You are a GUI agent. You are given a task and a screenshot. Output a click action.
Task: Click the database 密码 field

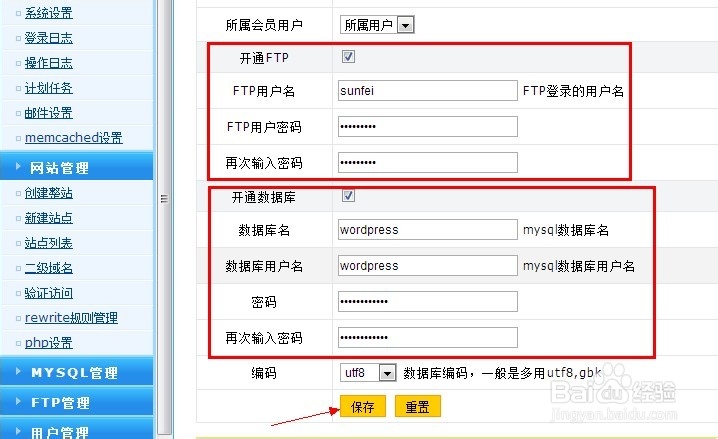coord(428,301)
